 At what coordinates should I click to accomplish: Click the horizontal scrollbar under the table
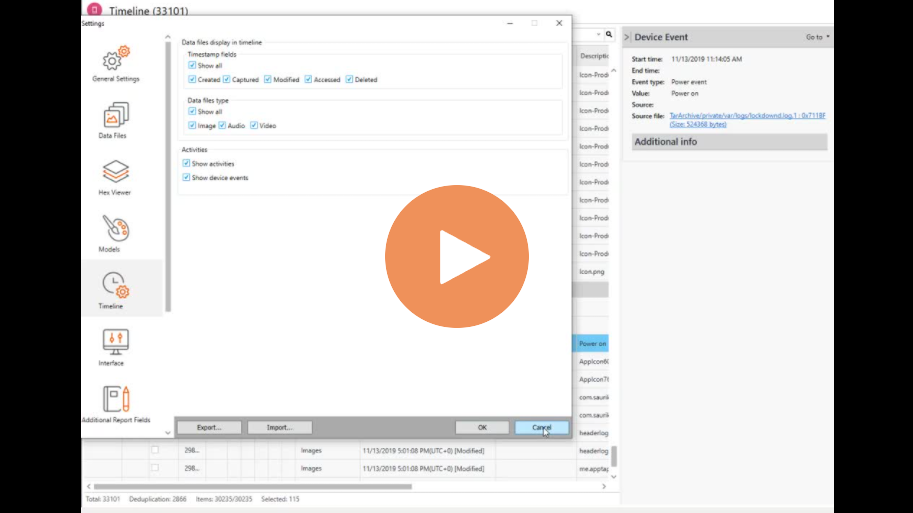[300, 487]
